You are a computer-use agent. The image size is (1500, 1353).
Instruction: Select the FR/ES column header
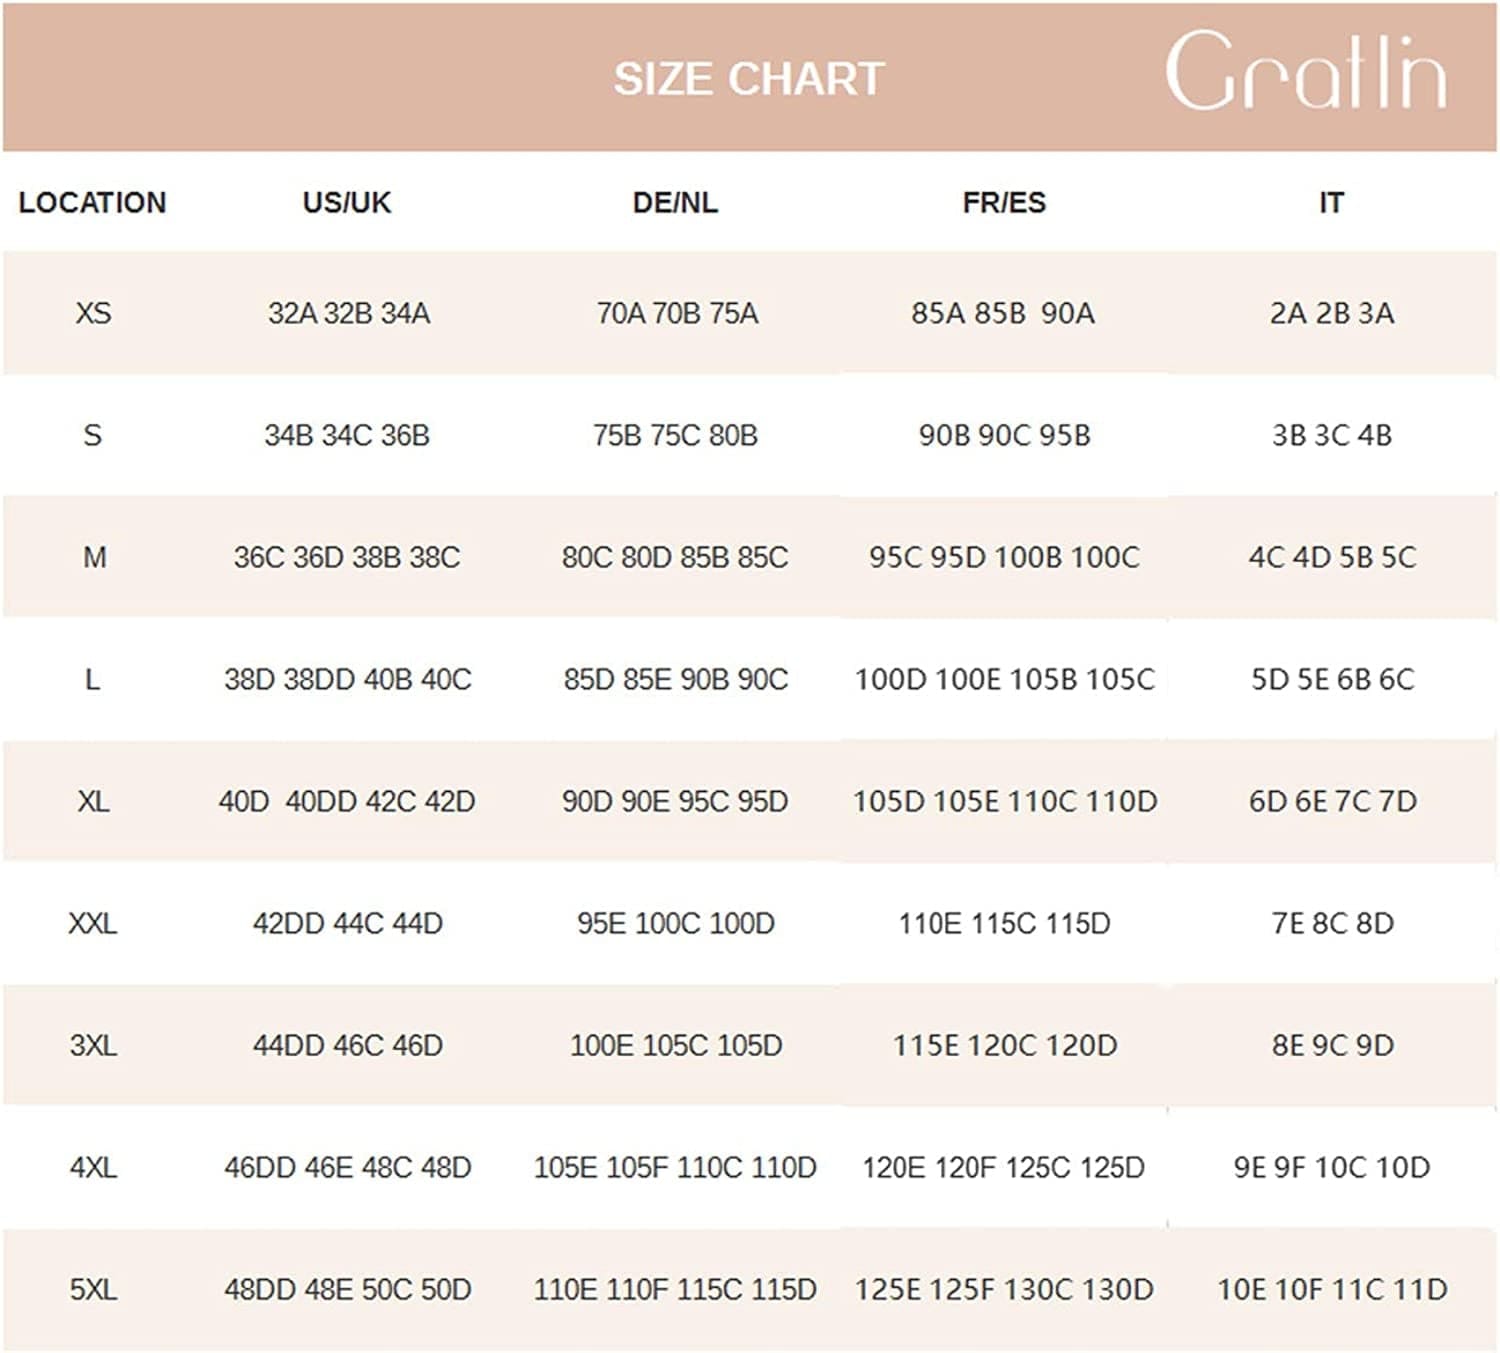tap(1004, 202)
